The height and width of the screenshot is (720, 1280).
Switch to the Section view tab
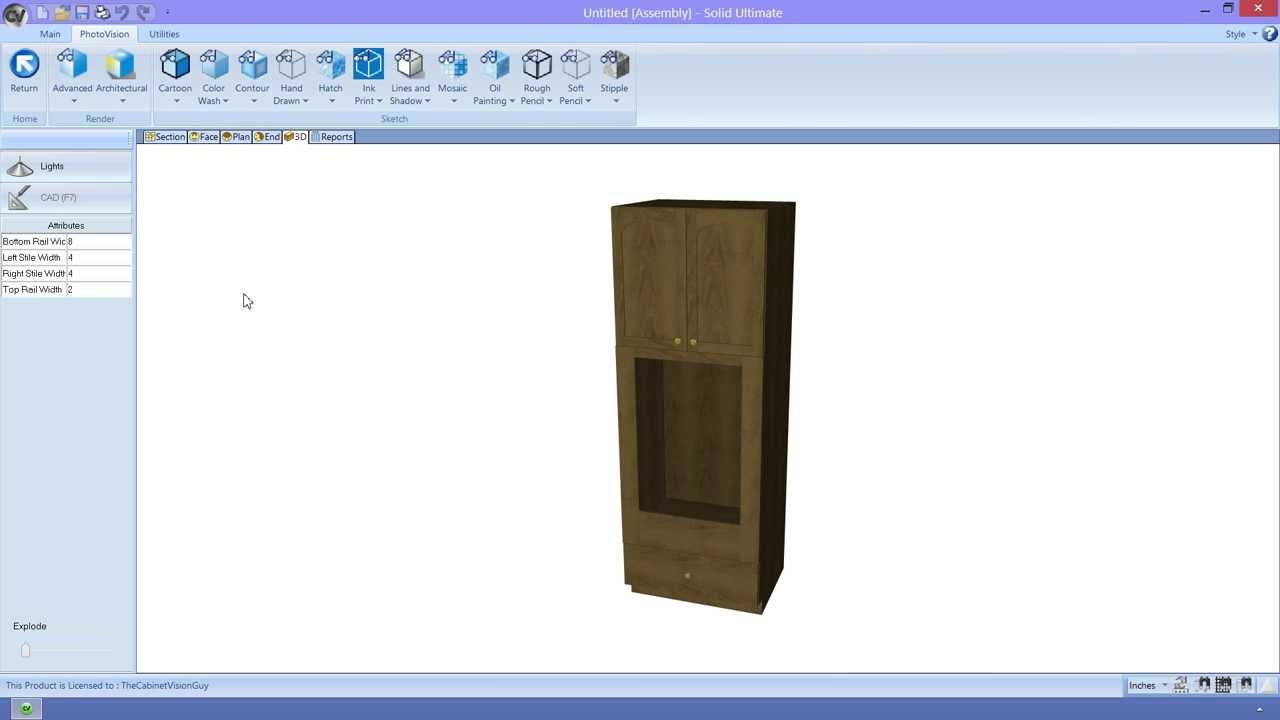click(165, 137)
